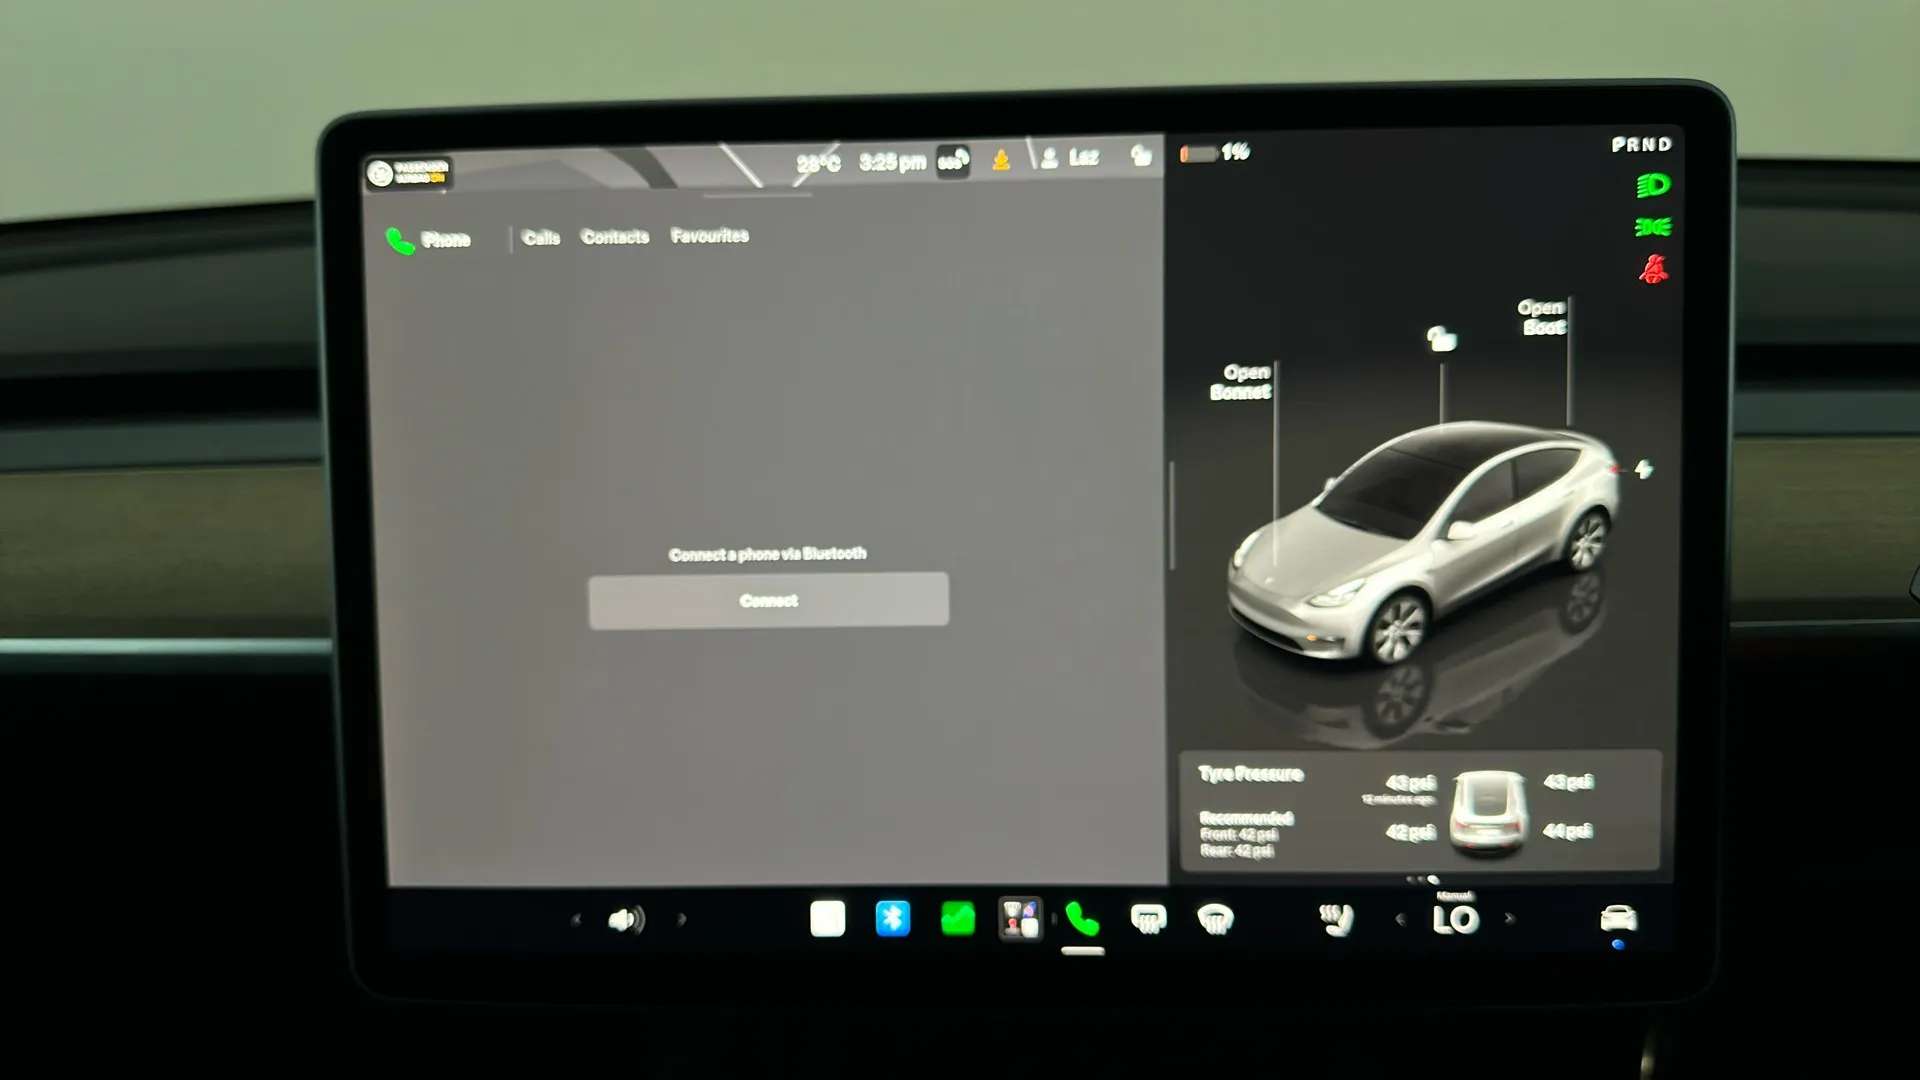Tap the red seatbelt warning icon

coord(1653,269)
